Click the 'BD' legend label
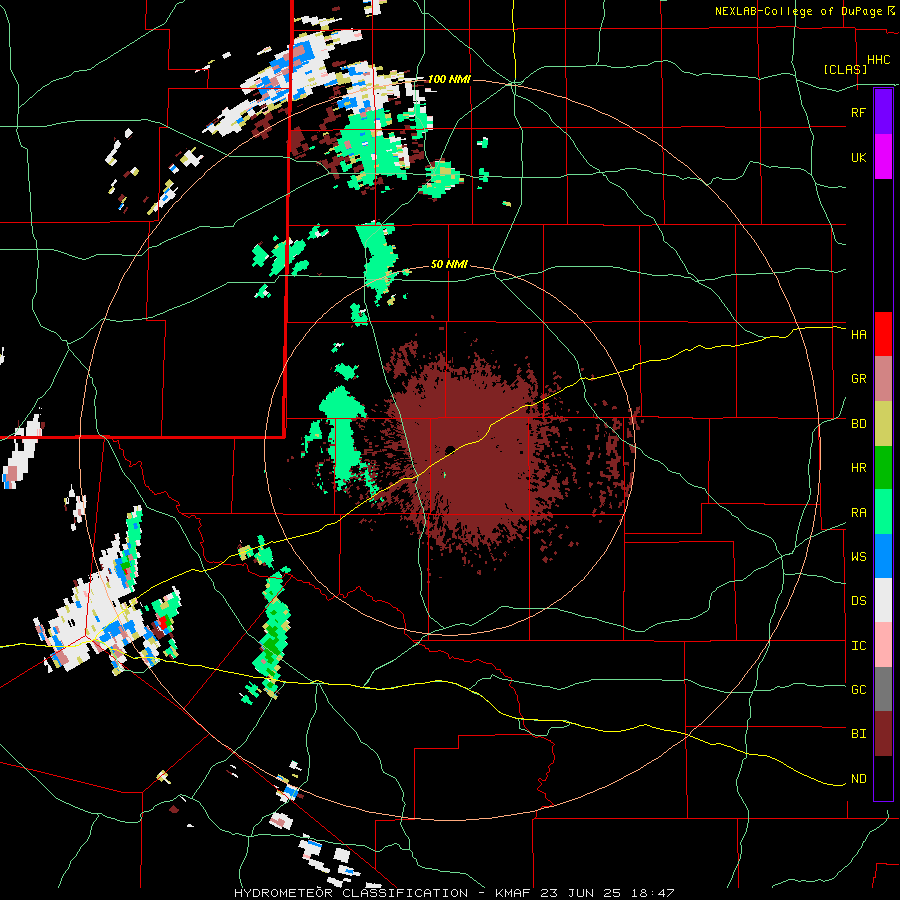 point(858,424)
